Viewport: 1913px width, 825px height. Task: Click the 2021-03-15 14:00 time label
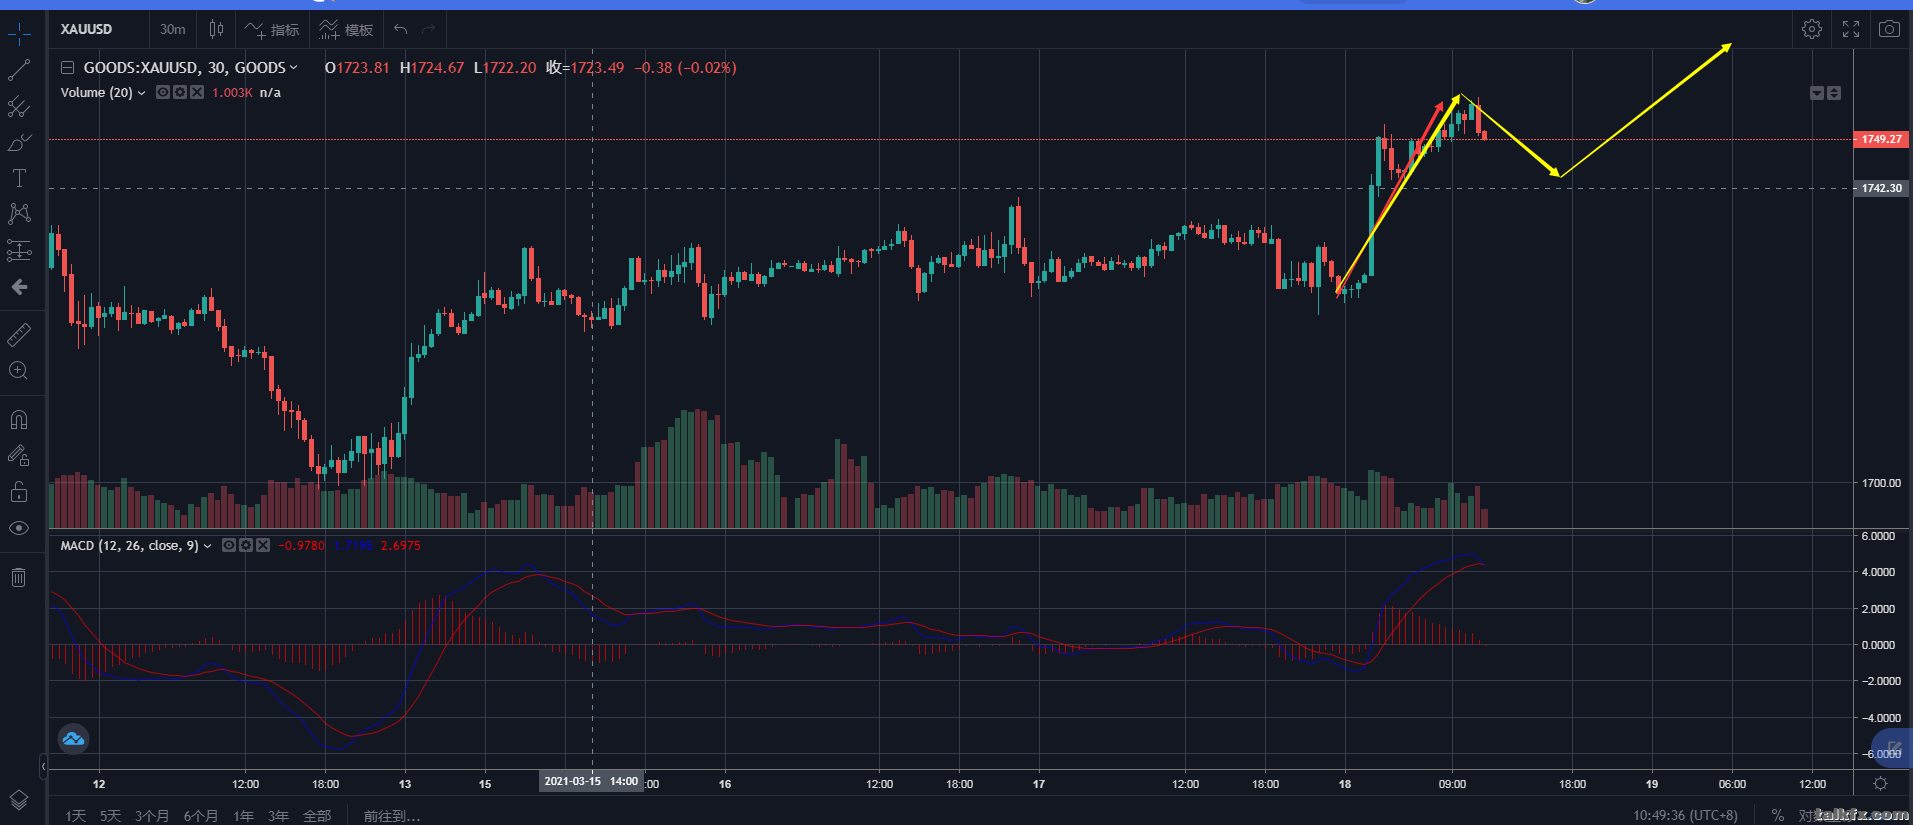point(592,781)
